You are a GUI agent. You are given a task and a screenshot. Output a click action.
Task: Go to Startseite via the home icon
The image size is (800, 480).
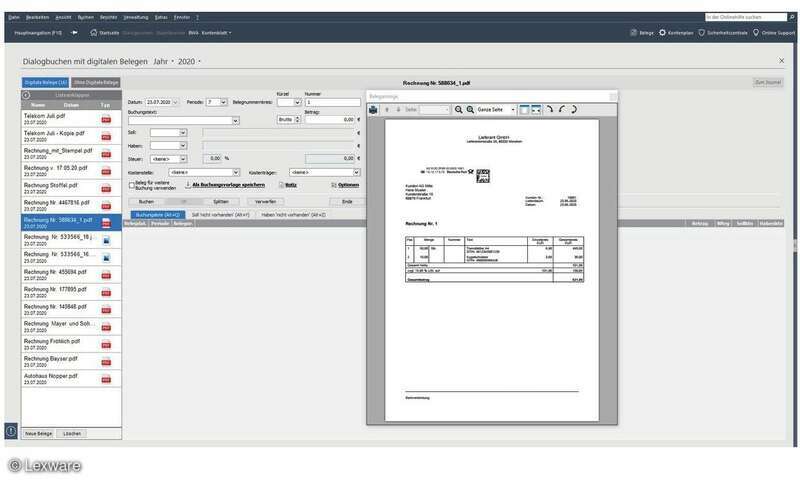tap(94, 32)
